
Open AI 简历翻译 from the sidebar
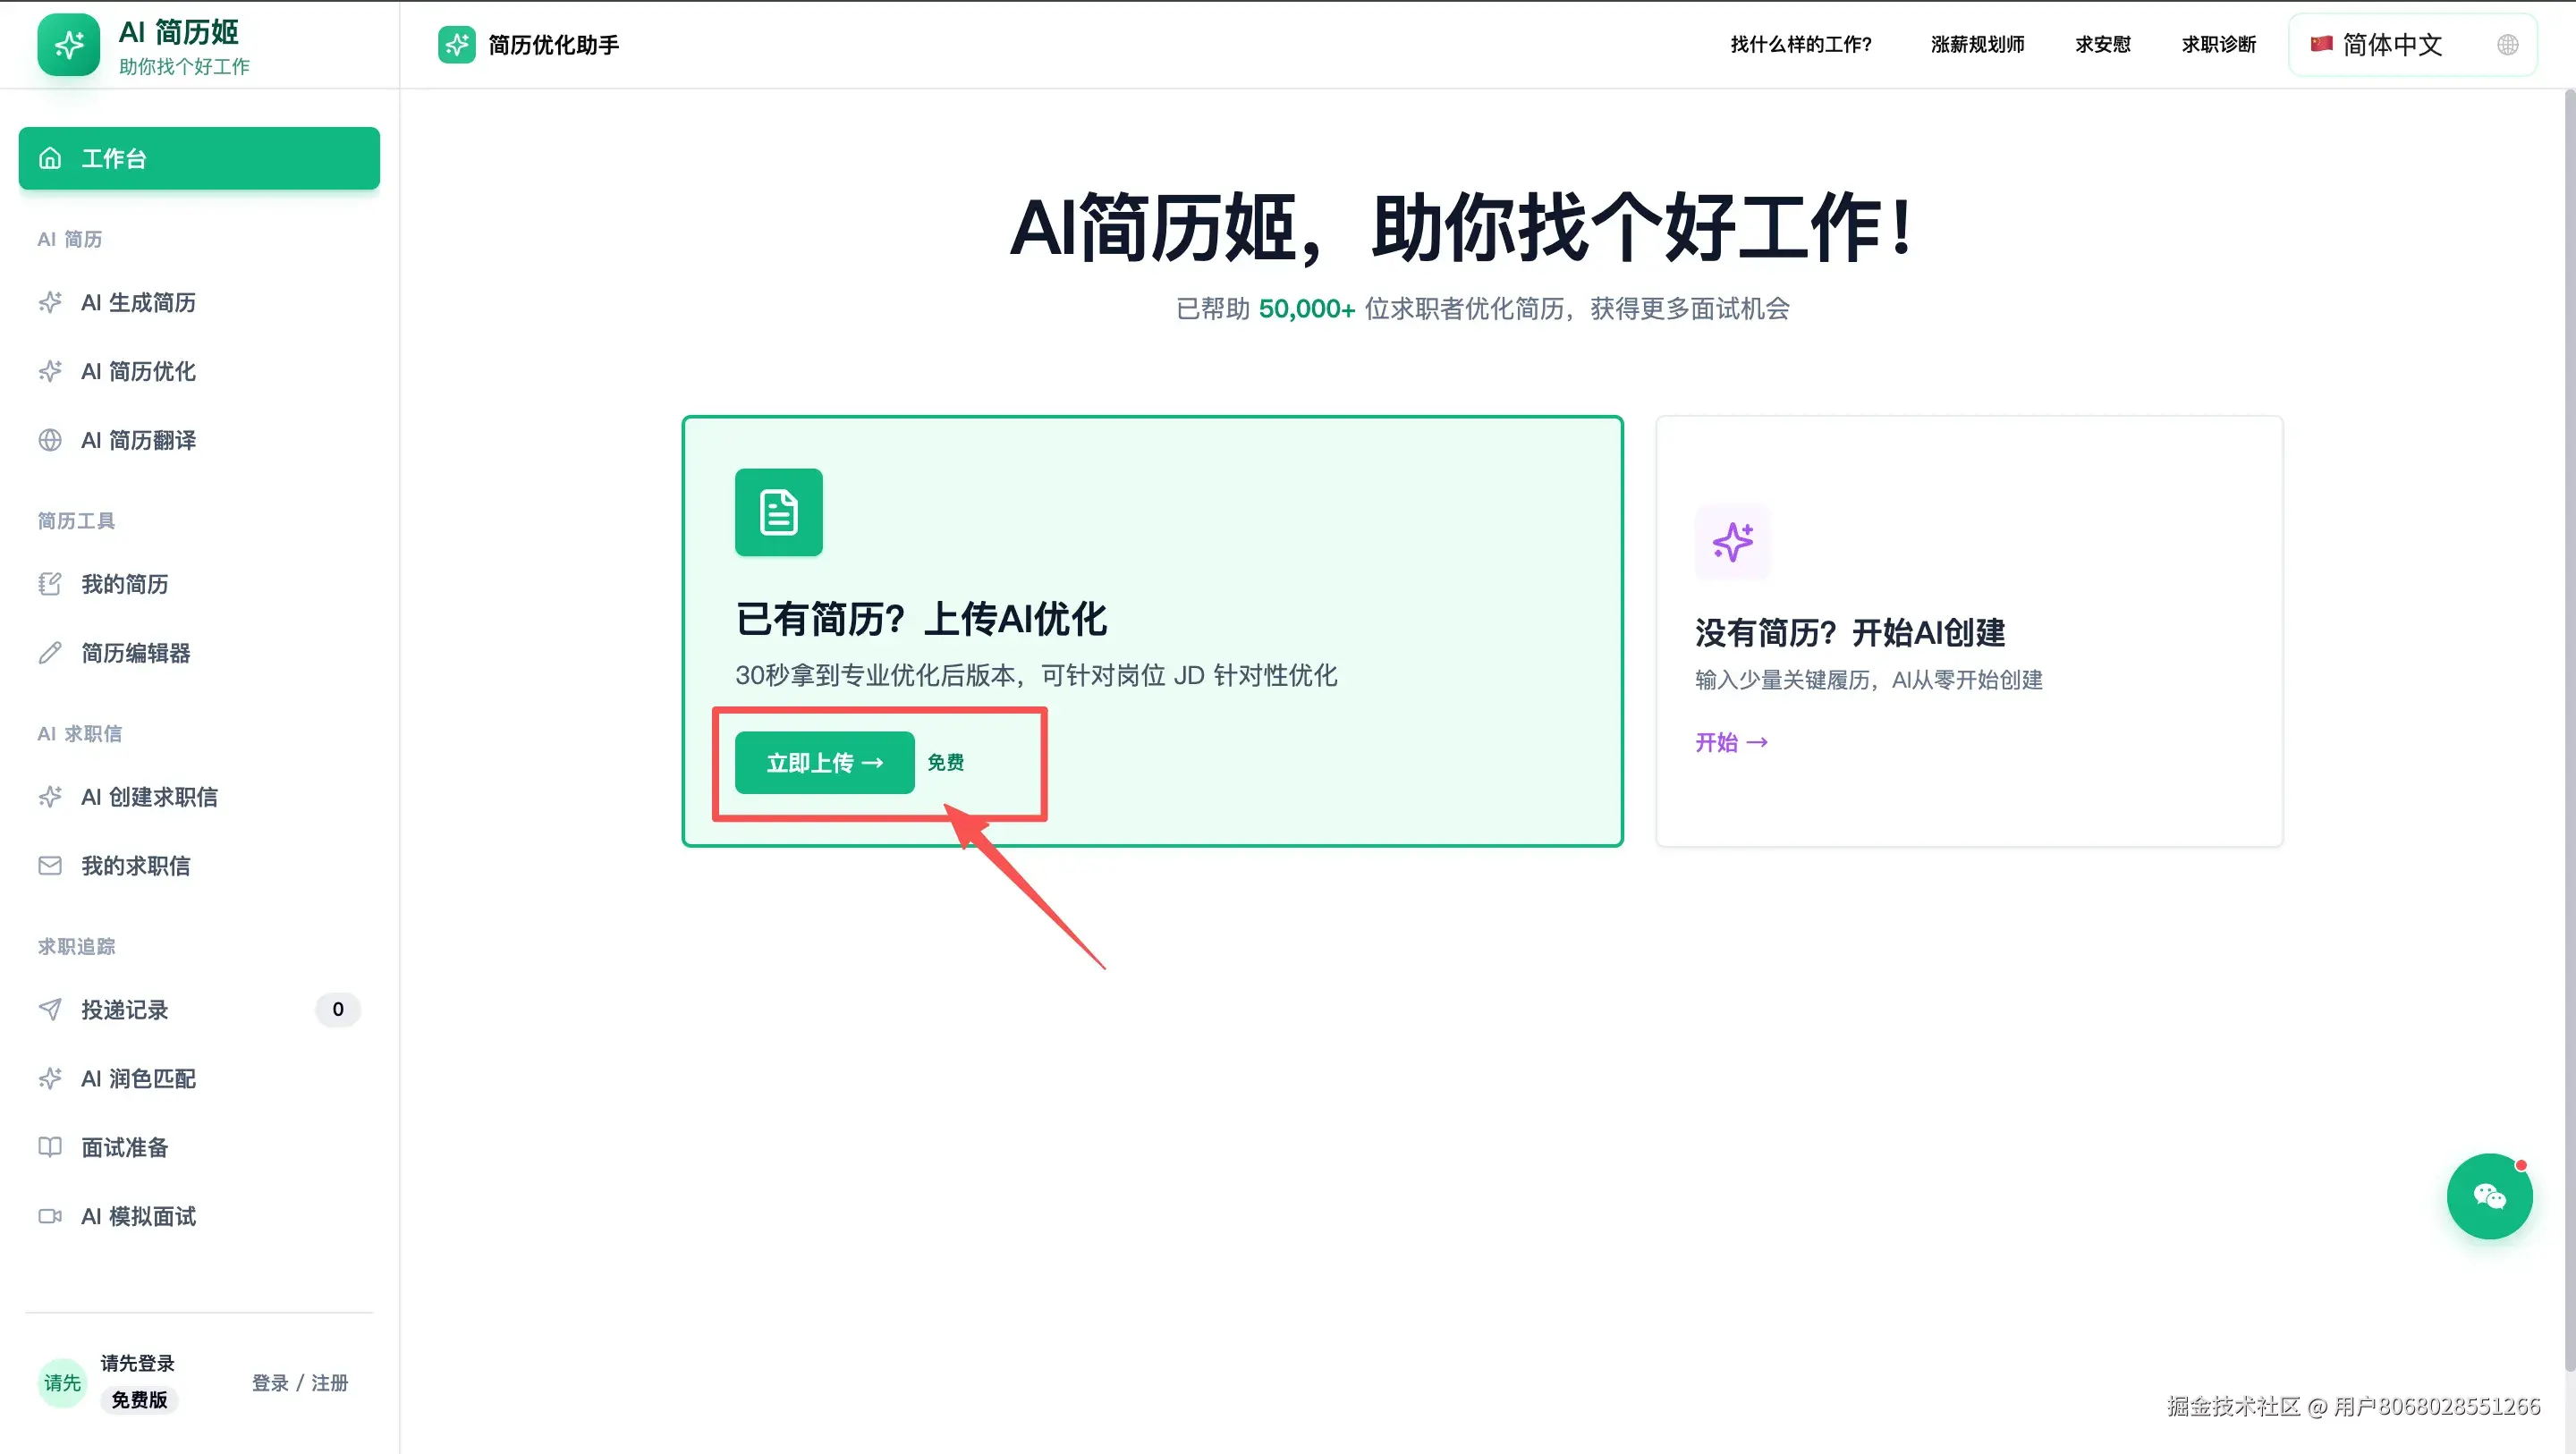[138, 440]
